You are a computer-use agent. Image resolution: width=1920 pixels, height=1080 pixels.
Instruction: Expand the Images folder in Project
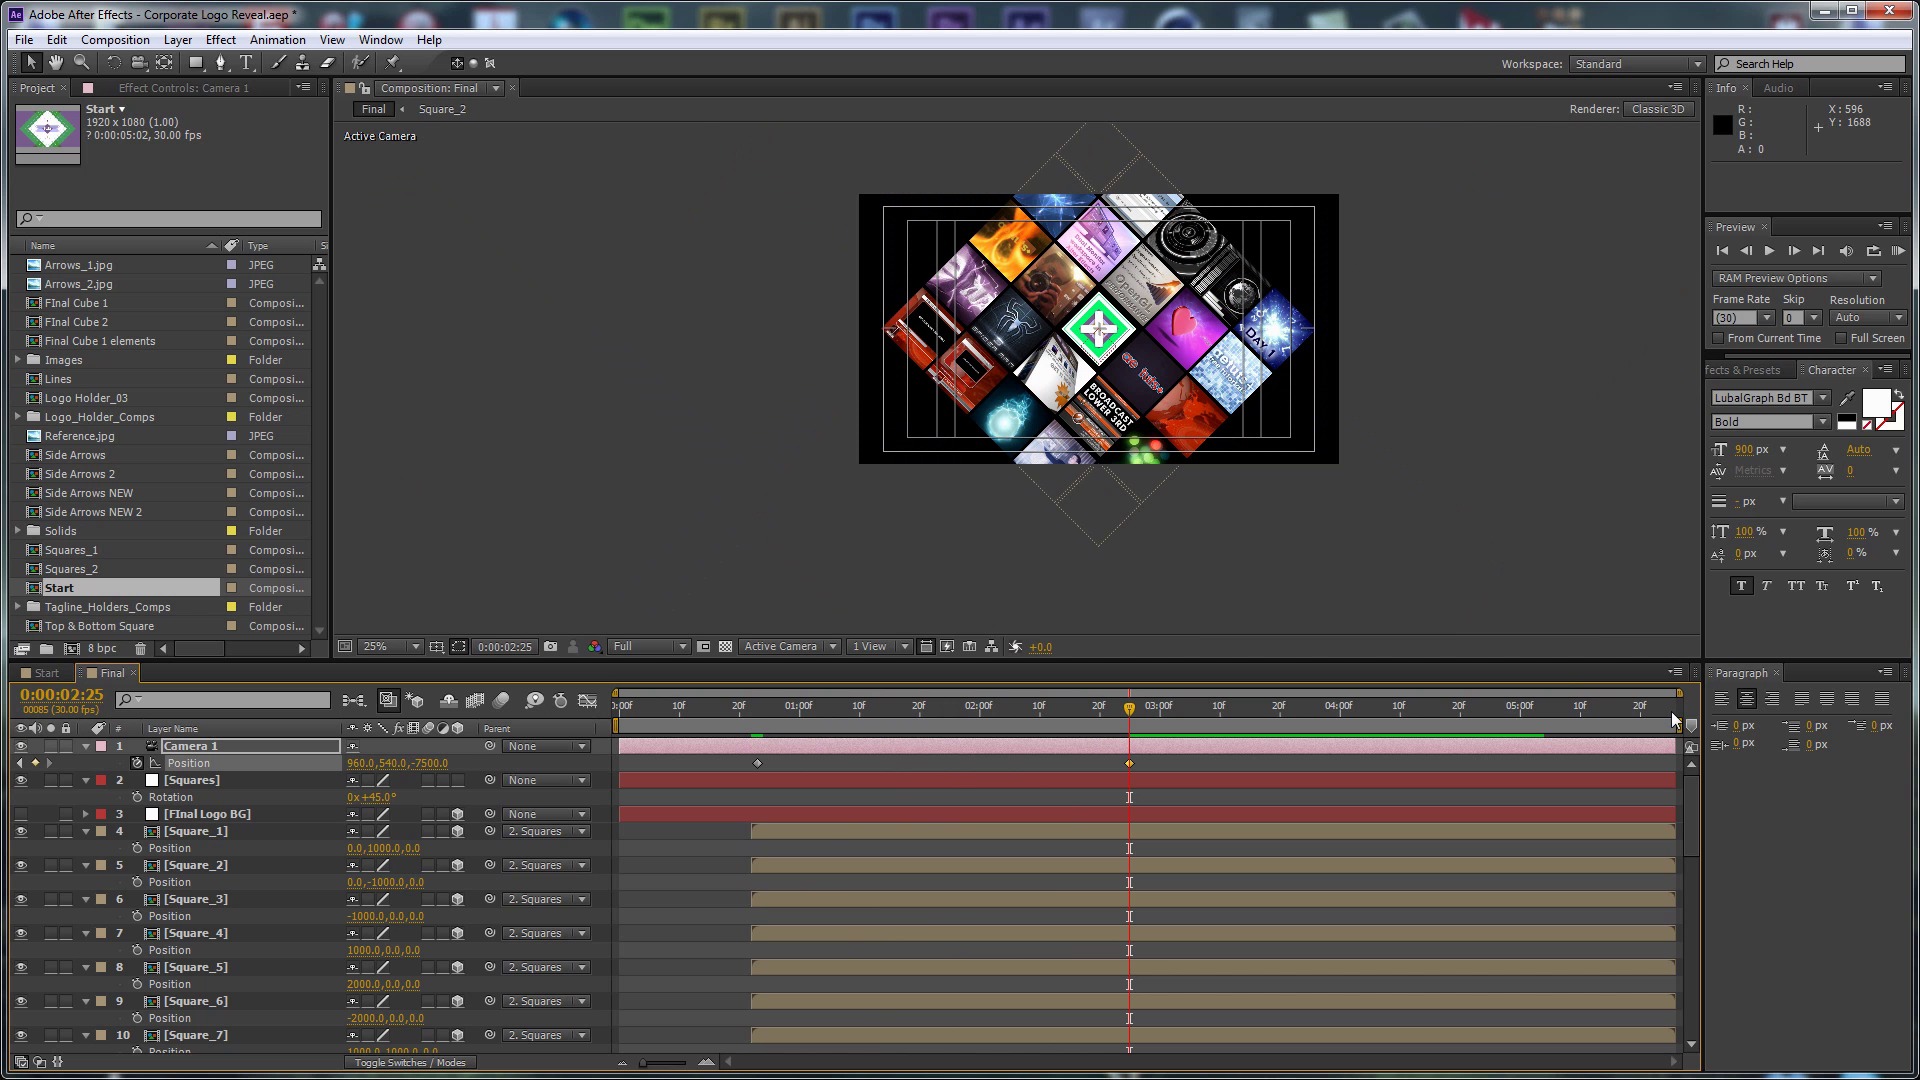pyautogui.click(x=18, y=360)
